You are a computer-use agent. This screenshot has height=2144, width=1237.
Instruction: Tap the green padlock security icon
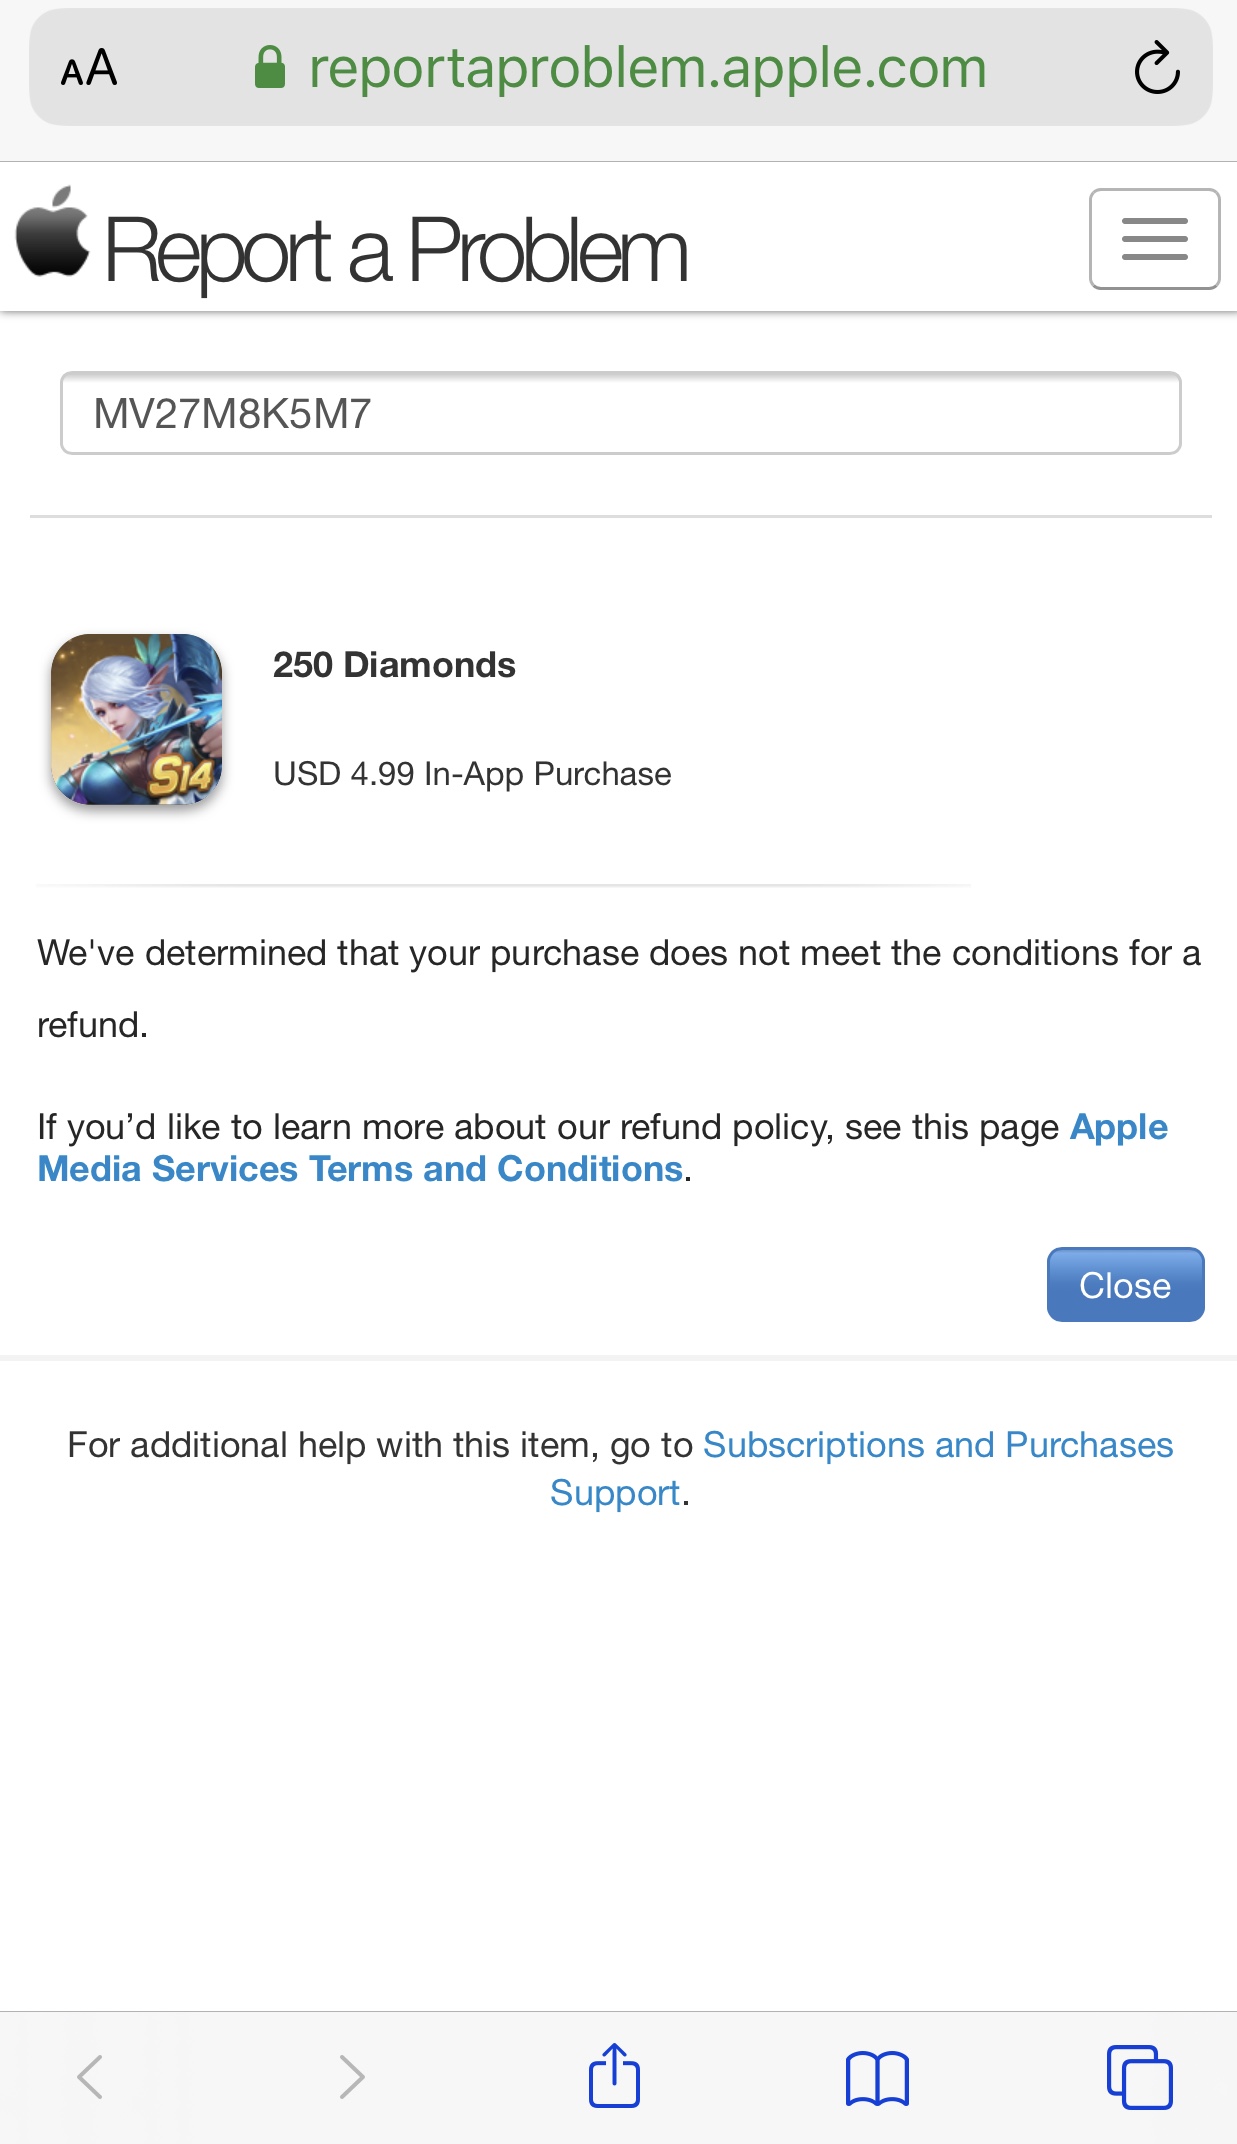point(269,69)
